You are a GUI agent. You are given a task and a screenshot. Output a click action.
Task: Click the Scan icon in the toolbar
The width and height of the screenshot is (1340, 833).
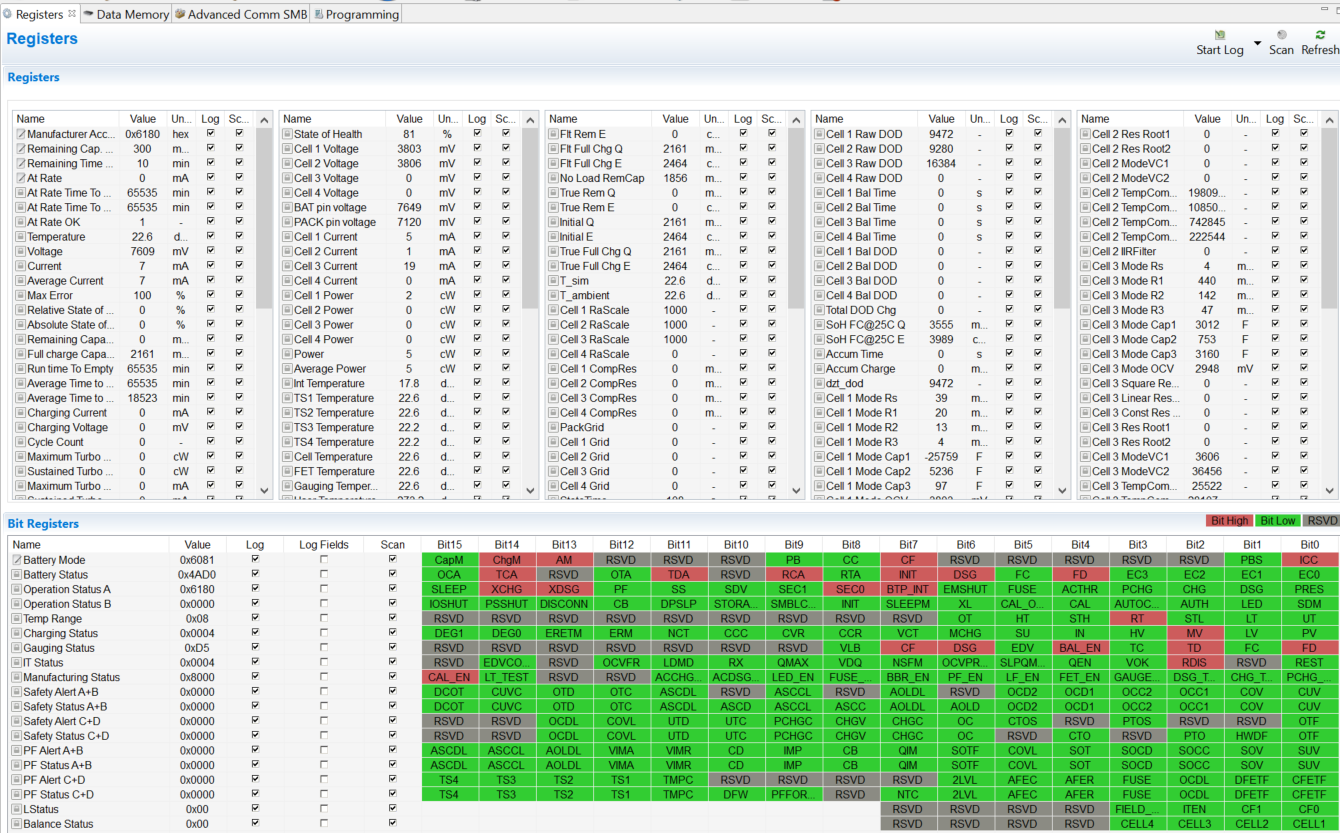[x=1281, y=35]
